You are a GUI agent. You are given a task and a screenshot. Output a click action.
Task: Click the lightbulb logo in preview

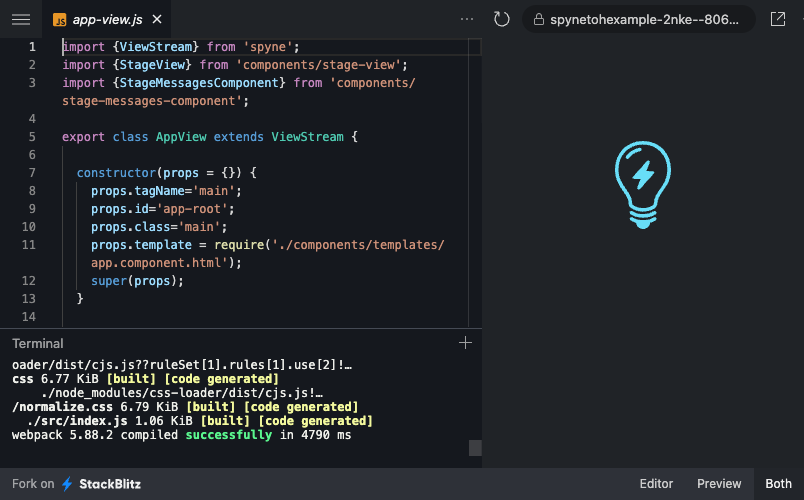click(x=643, y=185)
